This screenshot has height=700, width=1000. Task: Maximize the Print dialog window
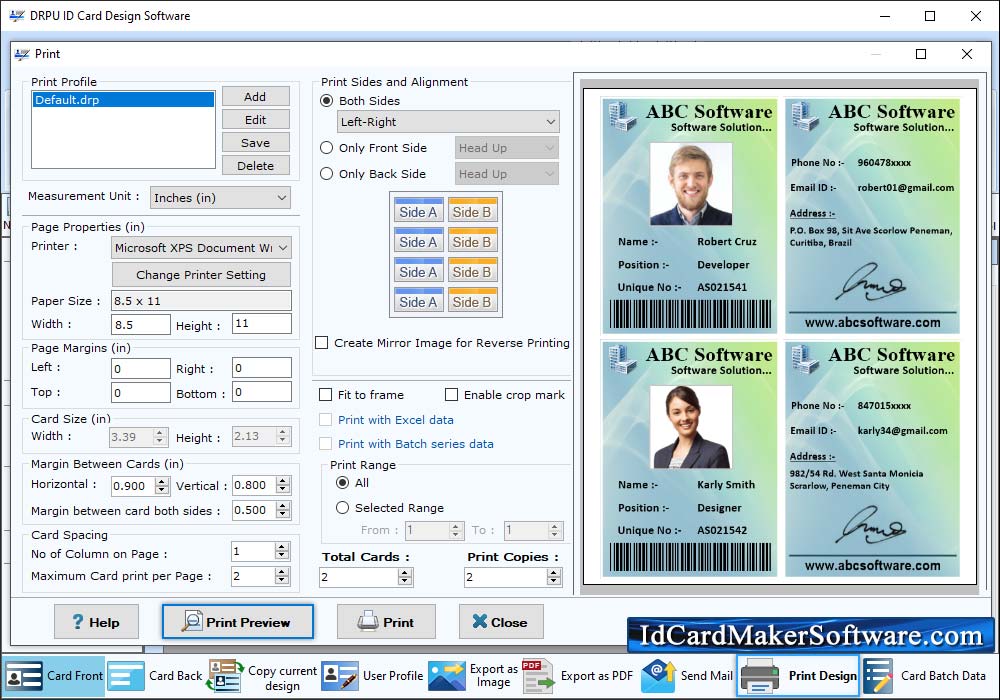tap(921, 54)
